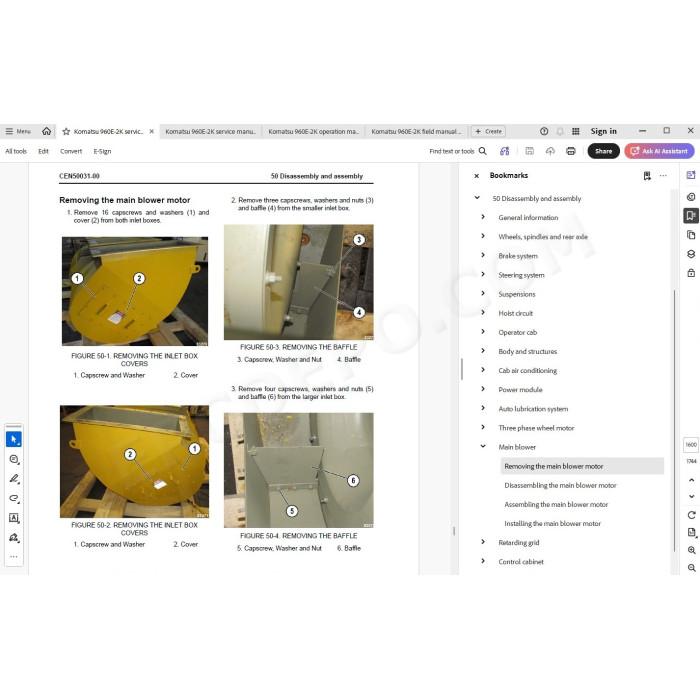Viewport: 700px width, 700px height.
Task: Choose the Draw freehand loop tool
Action: click(x=14, y=499)
